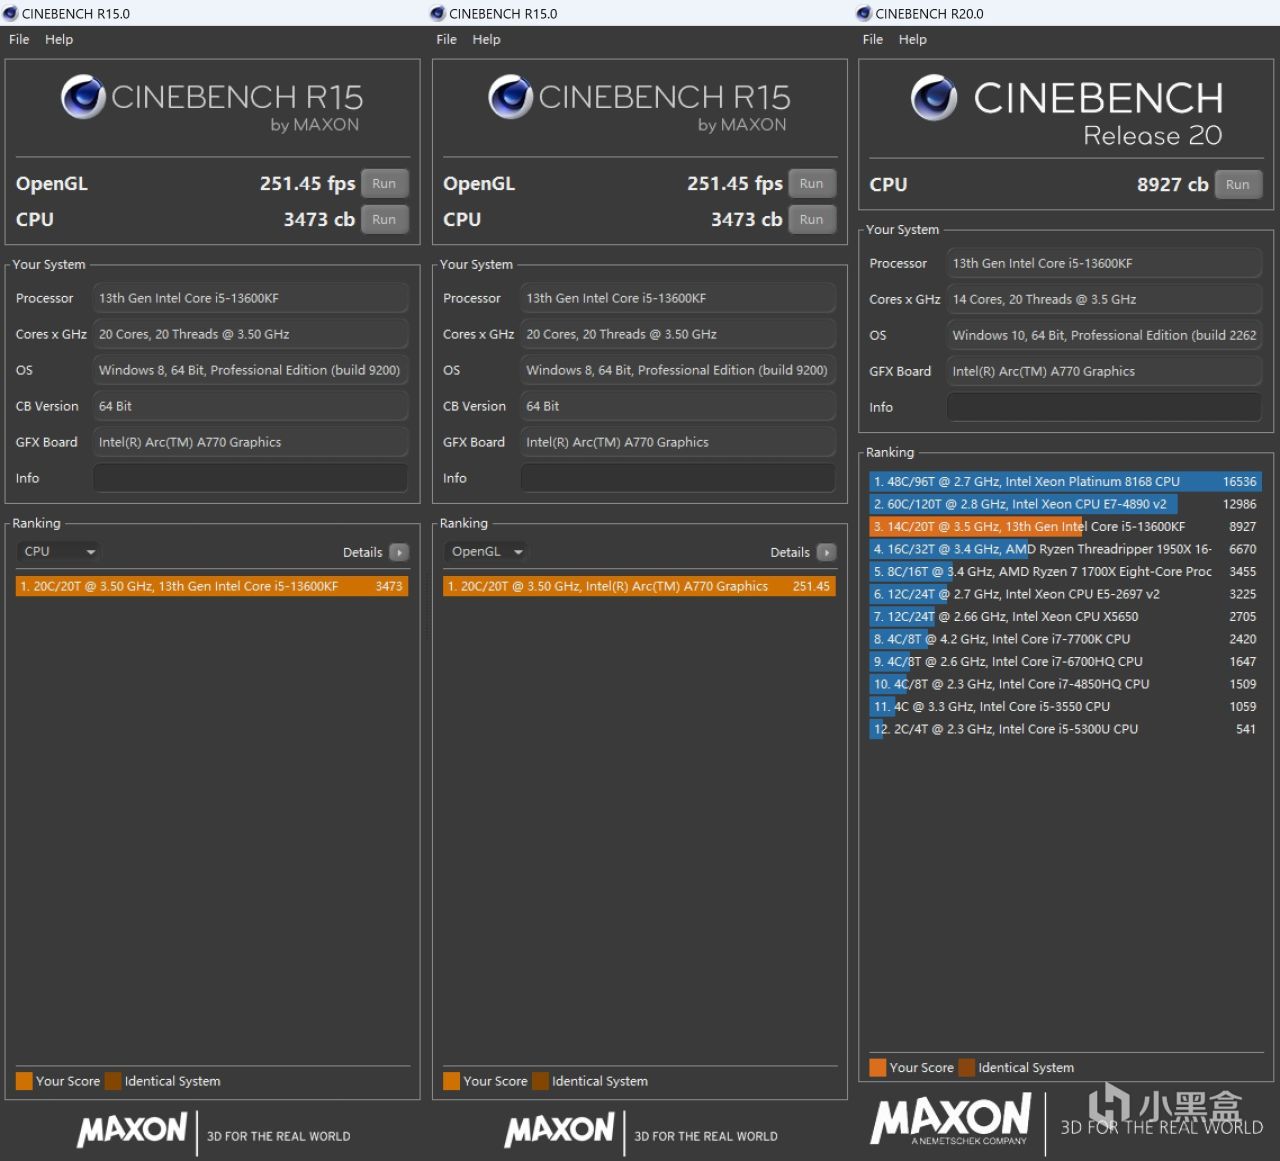
Task: Click the Your Score swatch in the middle R15 window
Action: coord(452,1081)
